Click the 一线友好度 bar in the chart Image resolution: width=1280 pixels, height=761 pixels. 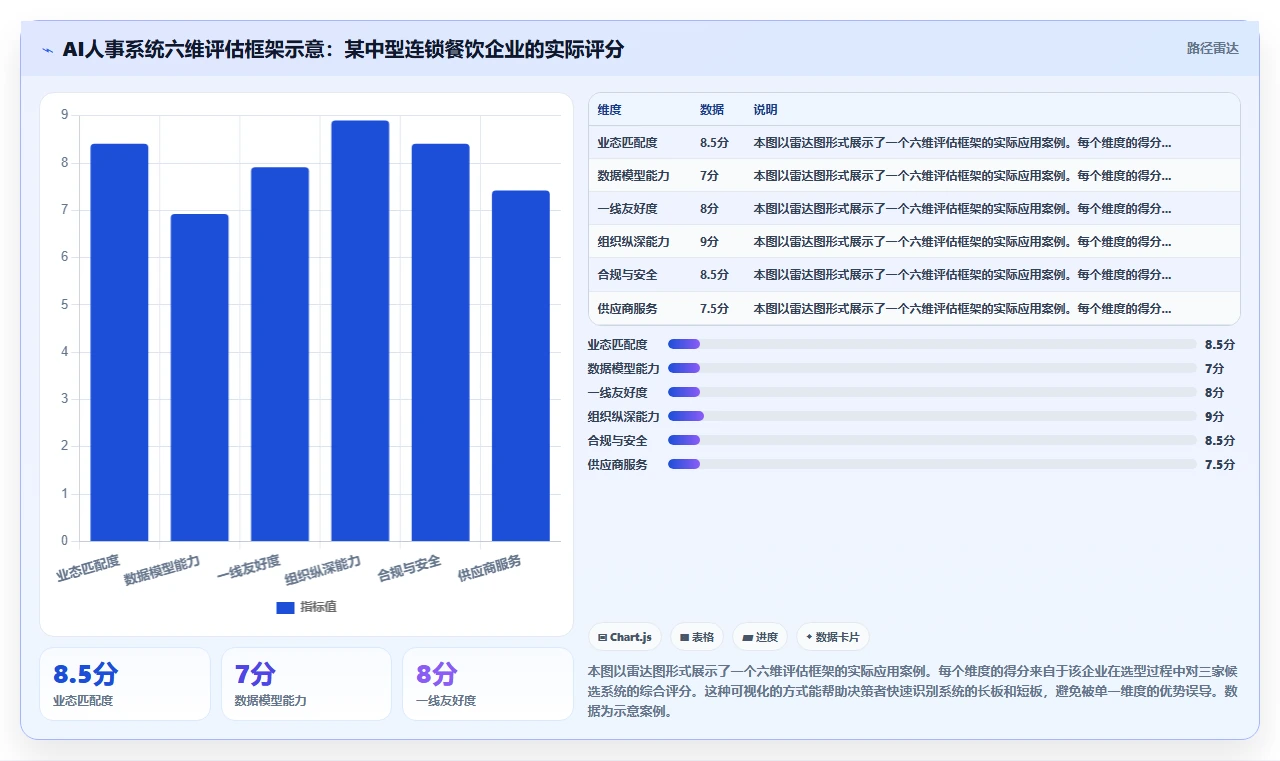[x=280, y=354]
